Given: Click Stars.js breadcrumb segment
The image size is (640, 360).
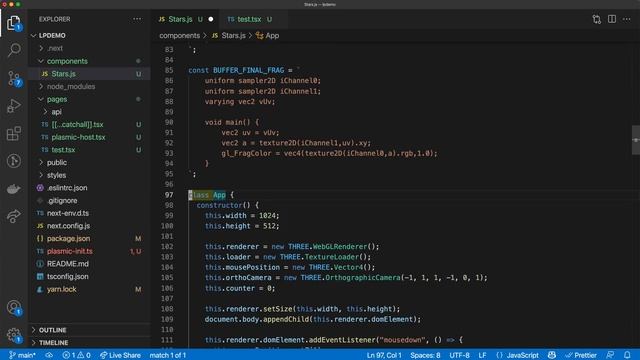Looking at the screenshot, I should click(x=229, y=36).
